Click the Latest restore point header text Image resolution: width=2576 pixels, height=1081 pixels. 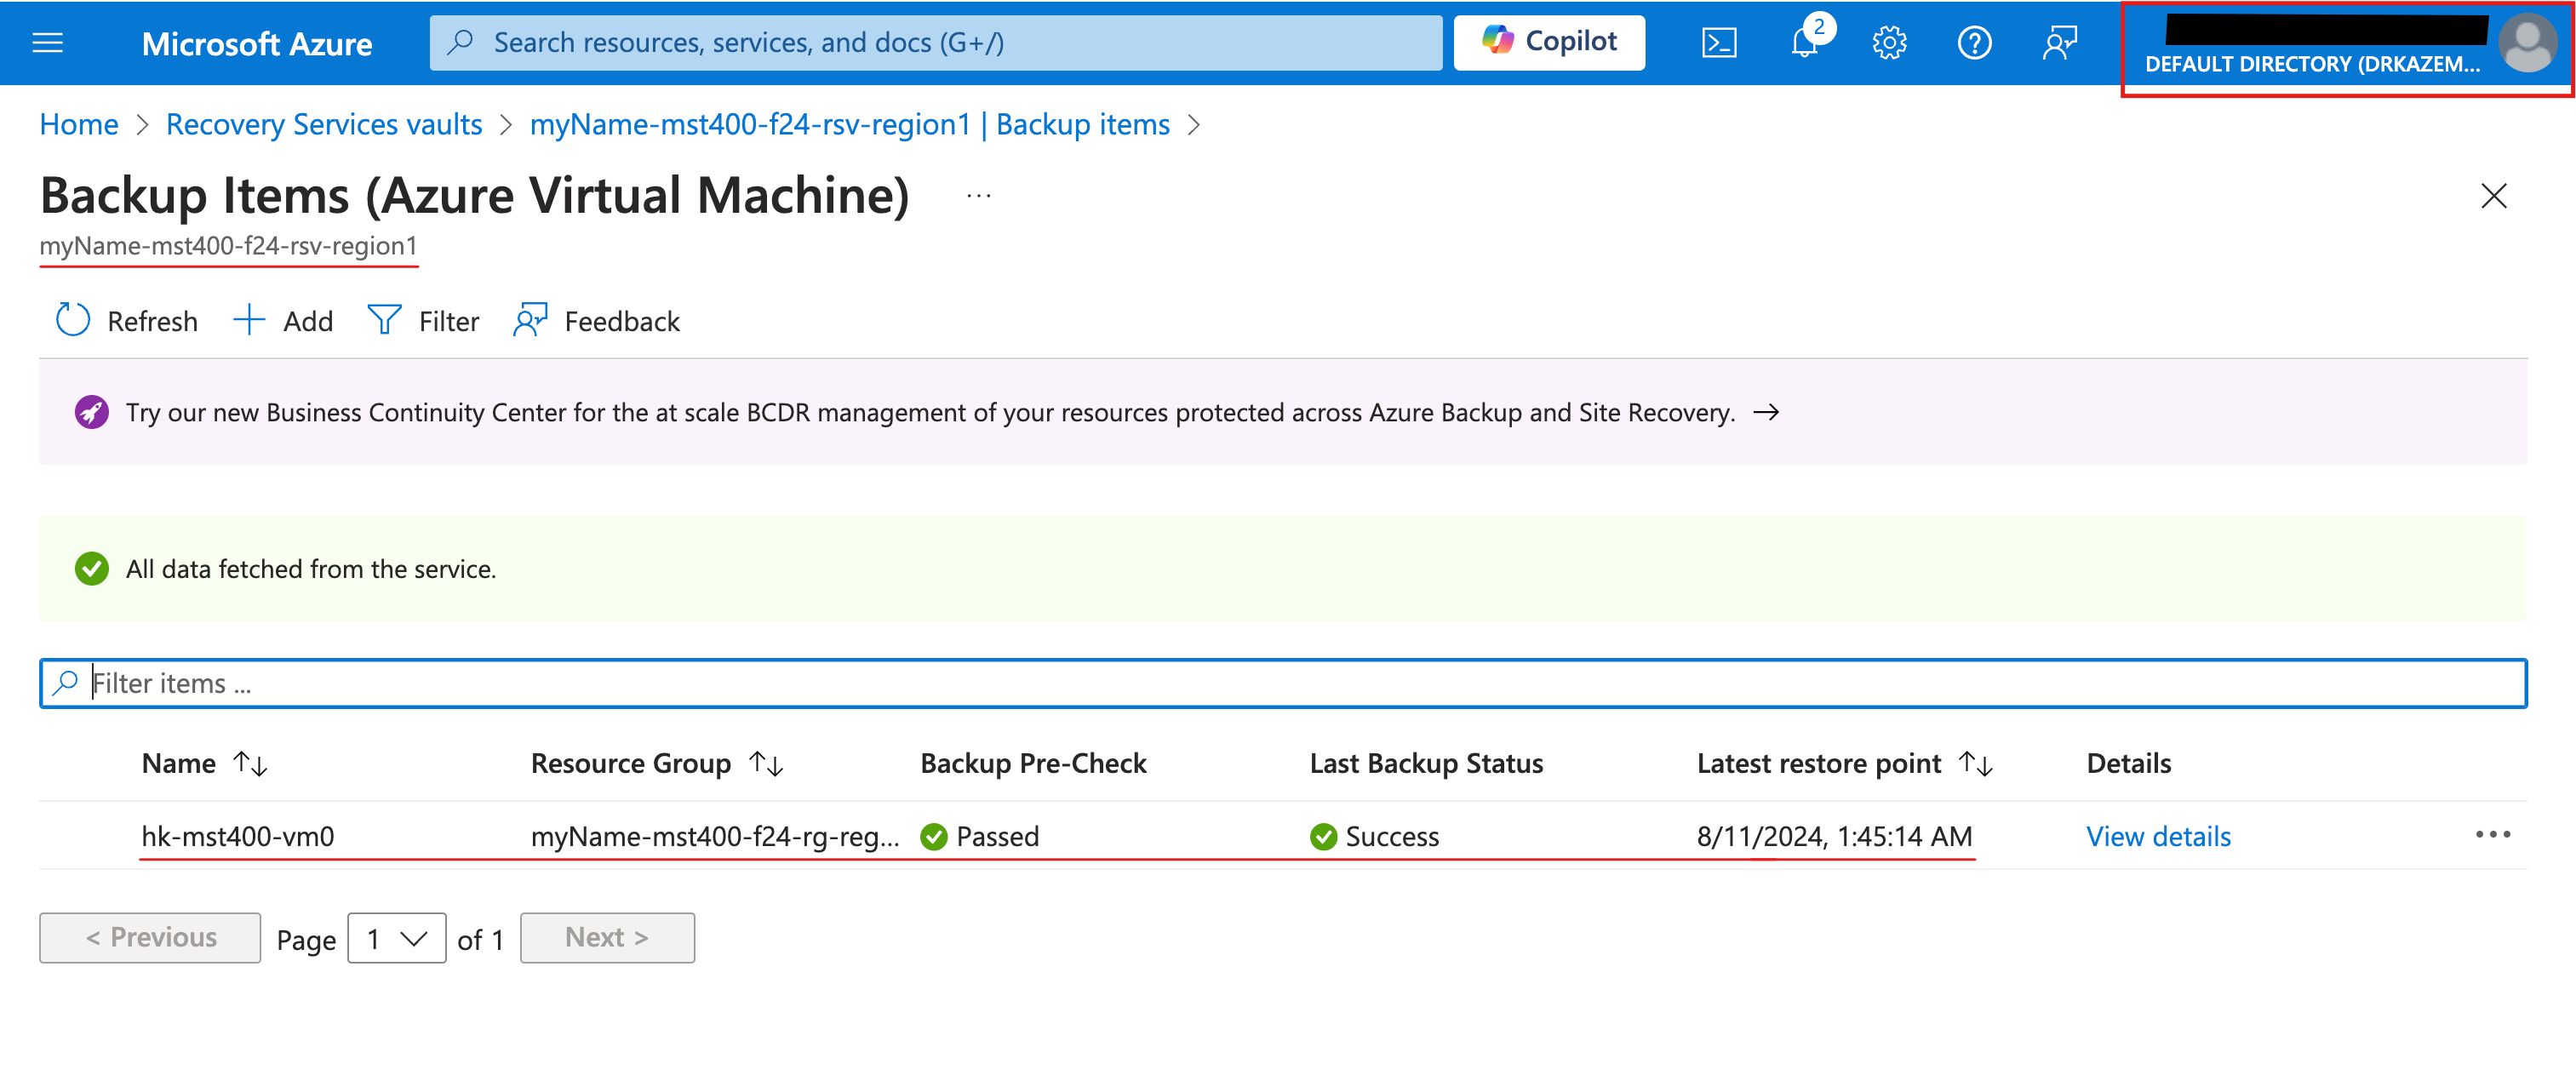point(1819,764)
